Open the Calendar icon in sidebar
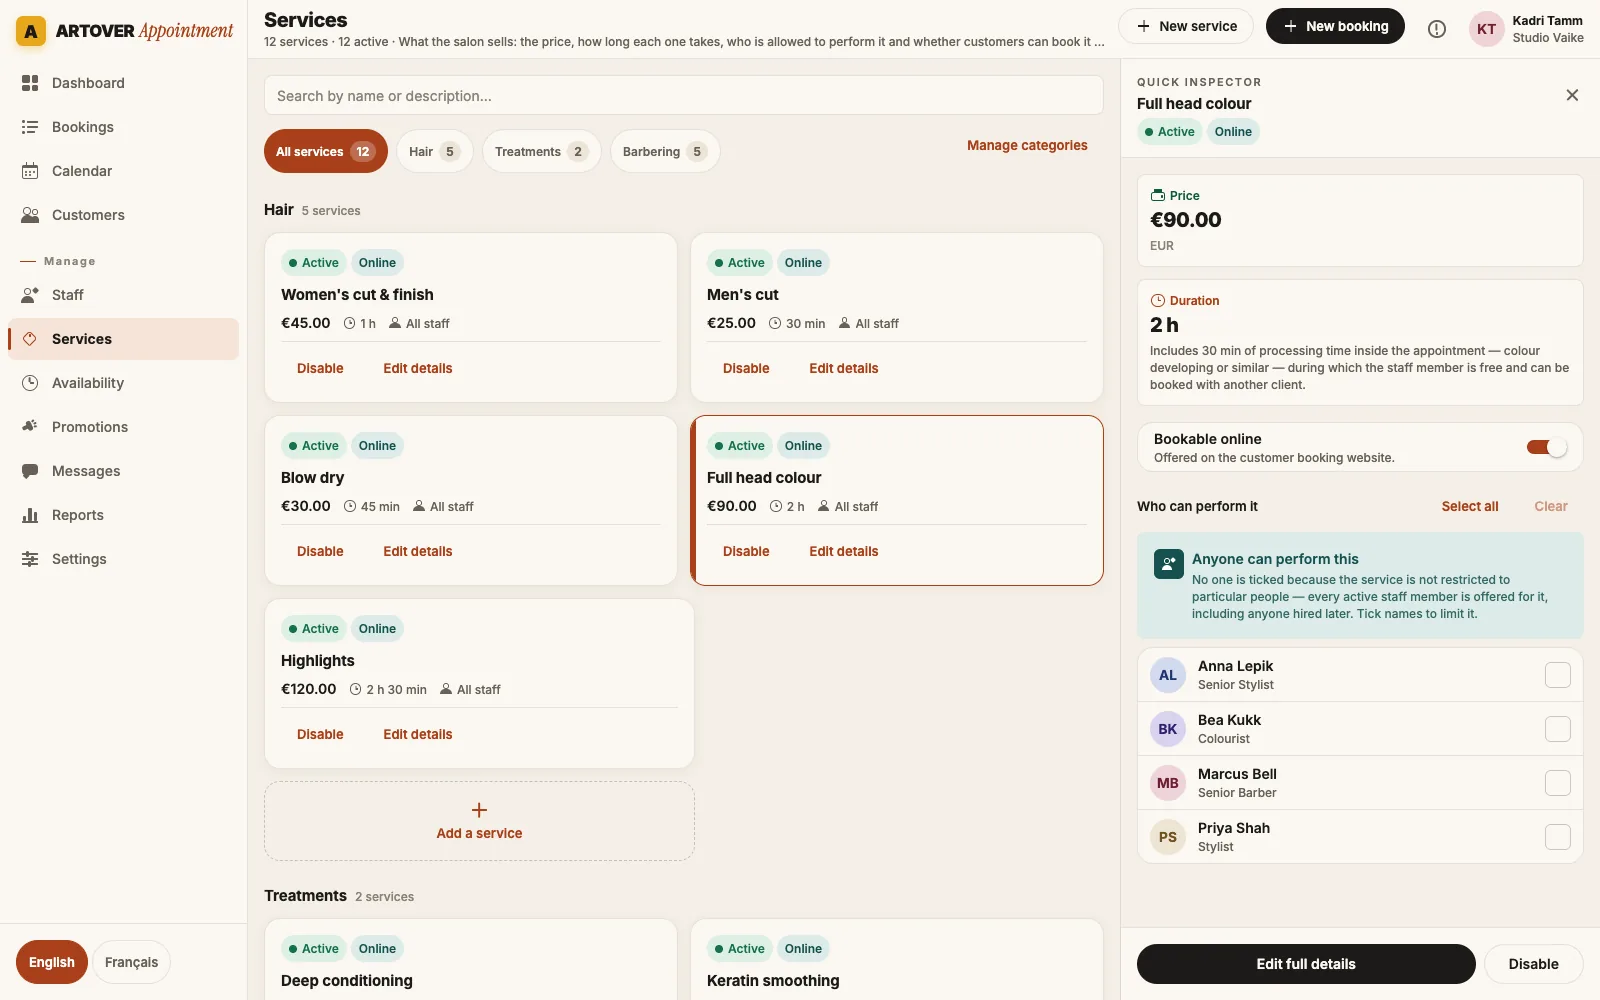1600x1000 pixels. pos(30,171)
